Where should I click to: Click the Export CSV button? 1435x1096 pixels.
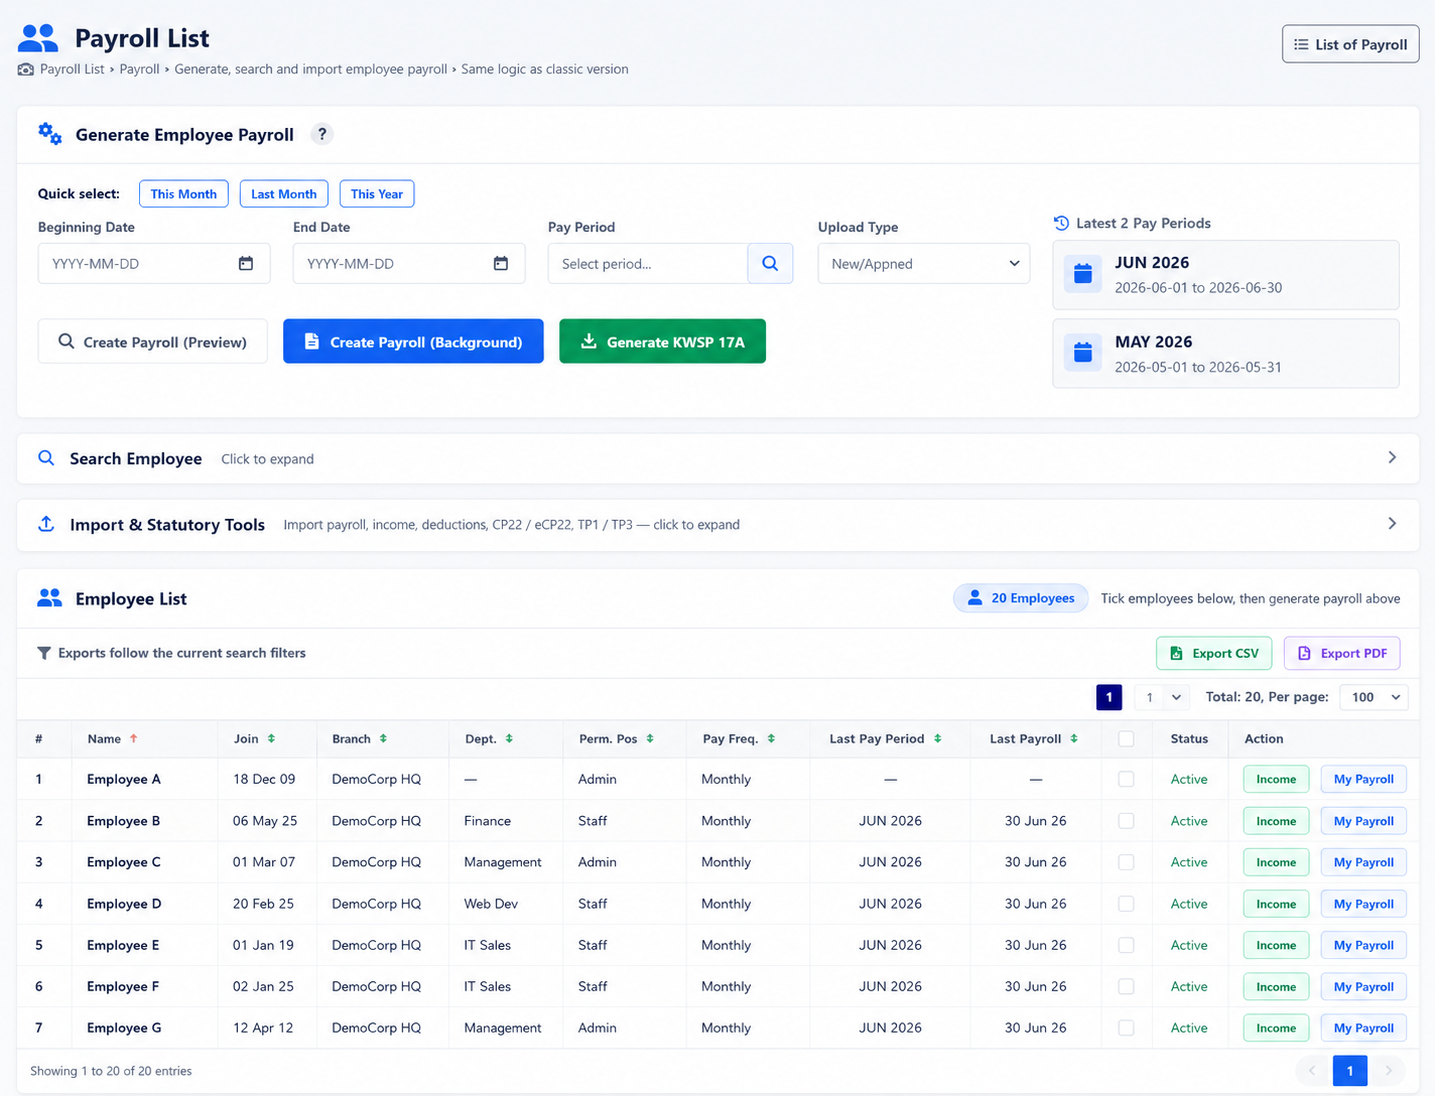click(1214, 653)
